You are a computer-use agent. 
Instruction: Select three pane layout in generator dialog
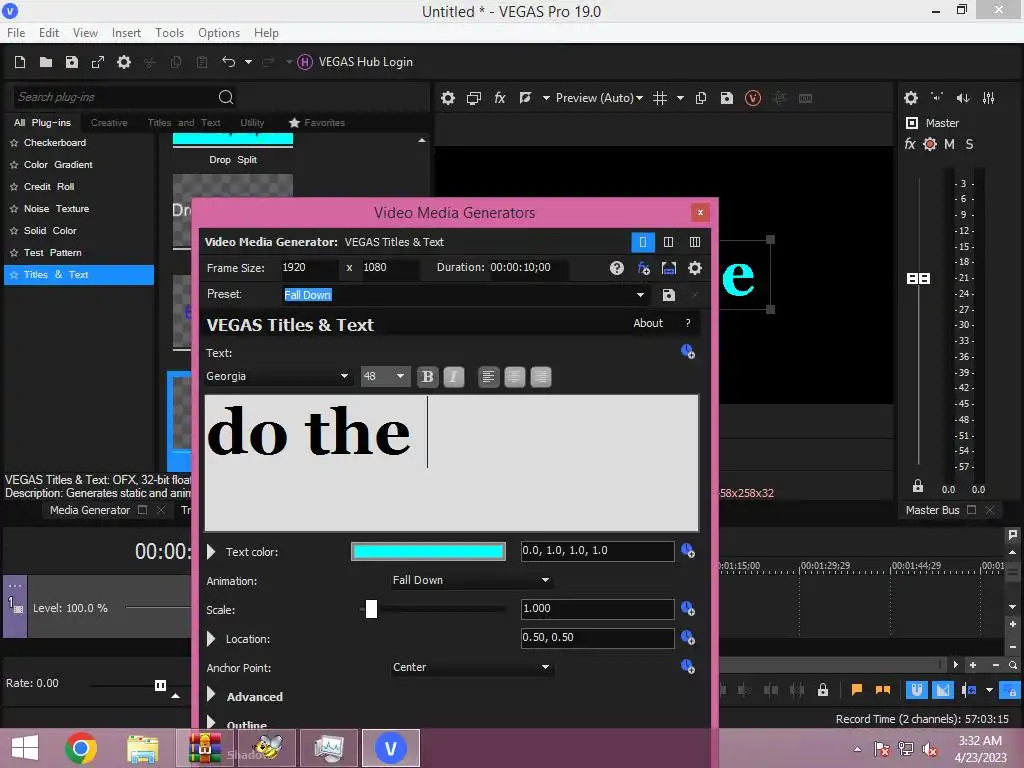(x=695, y=242)
